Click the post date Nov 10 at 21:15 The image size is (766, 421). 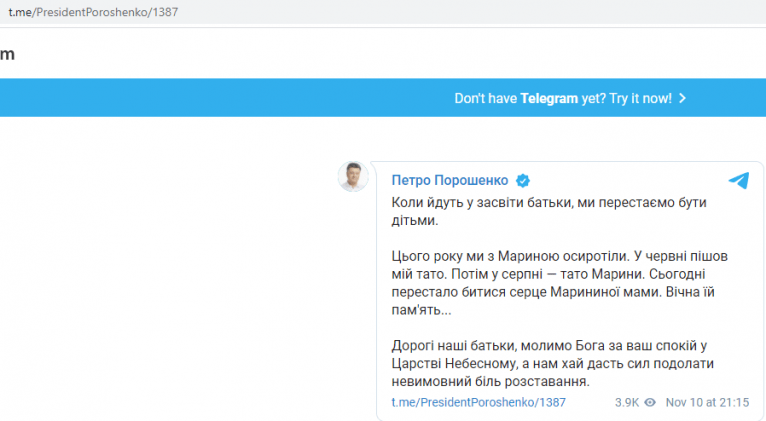tap(707, 402)
